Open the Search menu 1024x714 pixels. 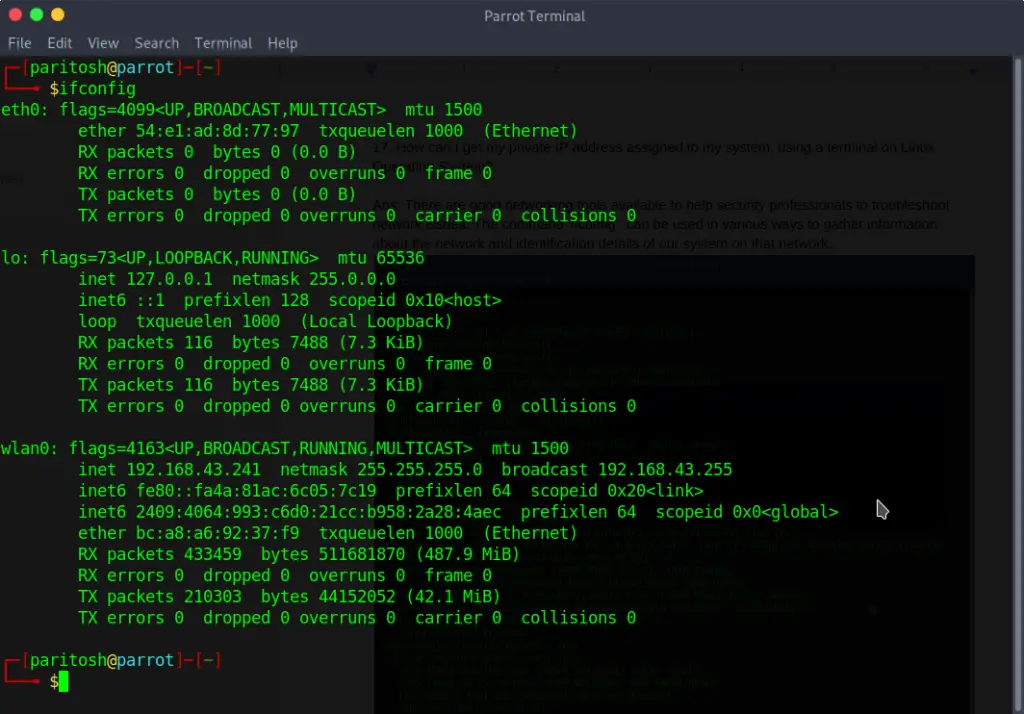pyautogui.click(x=157, y=43)
